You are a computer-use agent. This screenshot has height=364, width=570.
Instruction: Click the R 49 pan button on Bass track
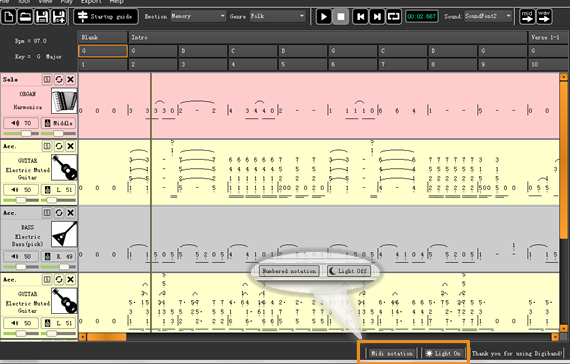[x=59, y=257]
